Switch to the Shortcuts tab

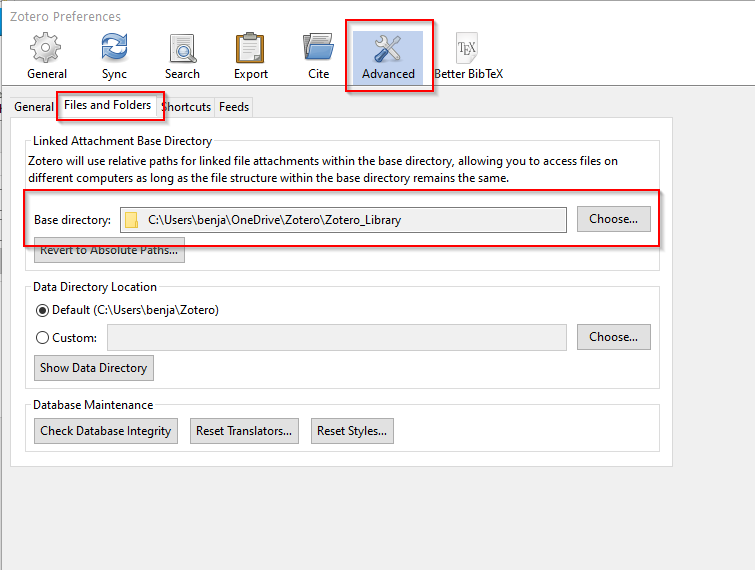pyautogui.click(x=186, y=107)
